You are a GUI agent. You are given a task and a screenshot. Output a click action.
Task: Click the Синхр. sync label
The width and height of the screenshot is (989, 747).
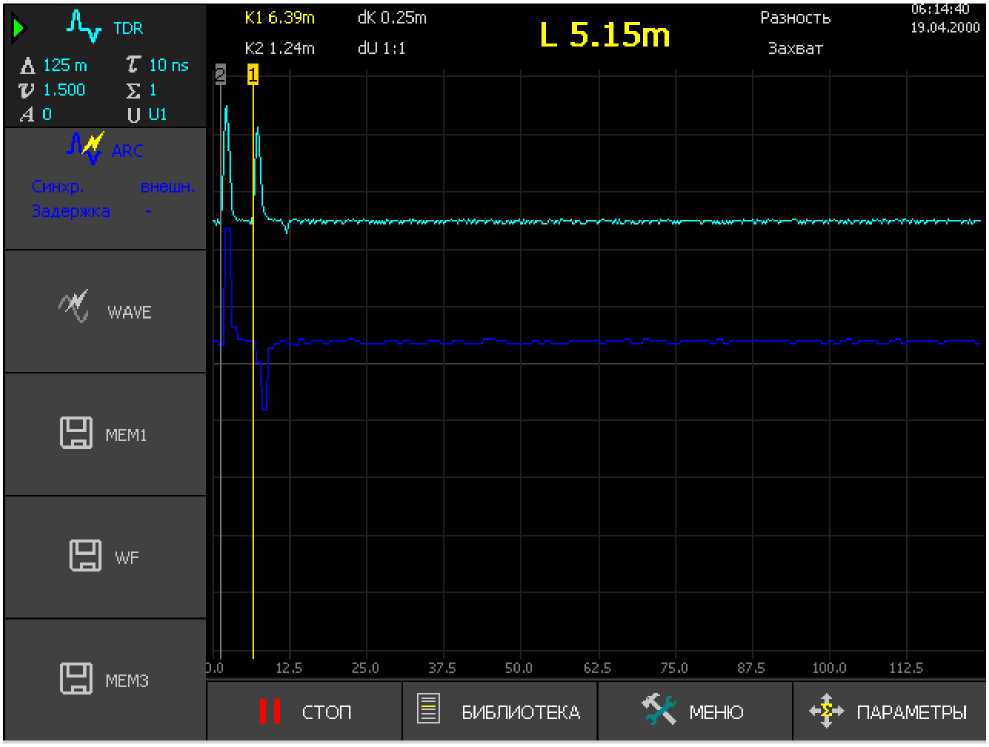57,187
